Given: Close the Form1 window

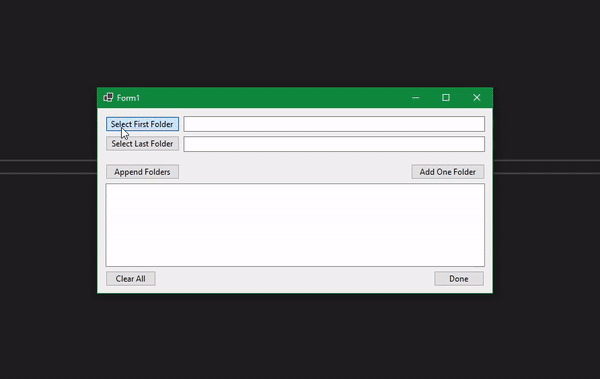Looking at the screenshot, I should [x=477, y=98].
